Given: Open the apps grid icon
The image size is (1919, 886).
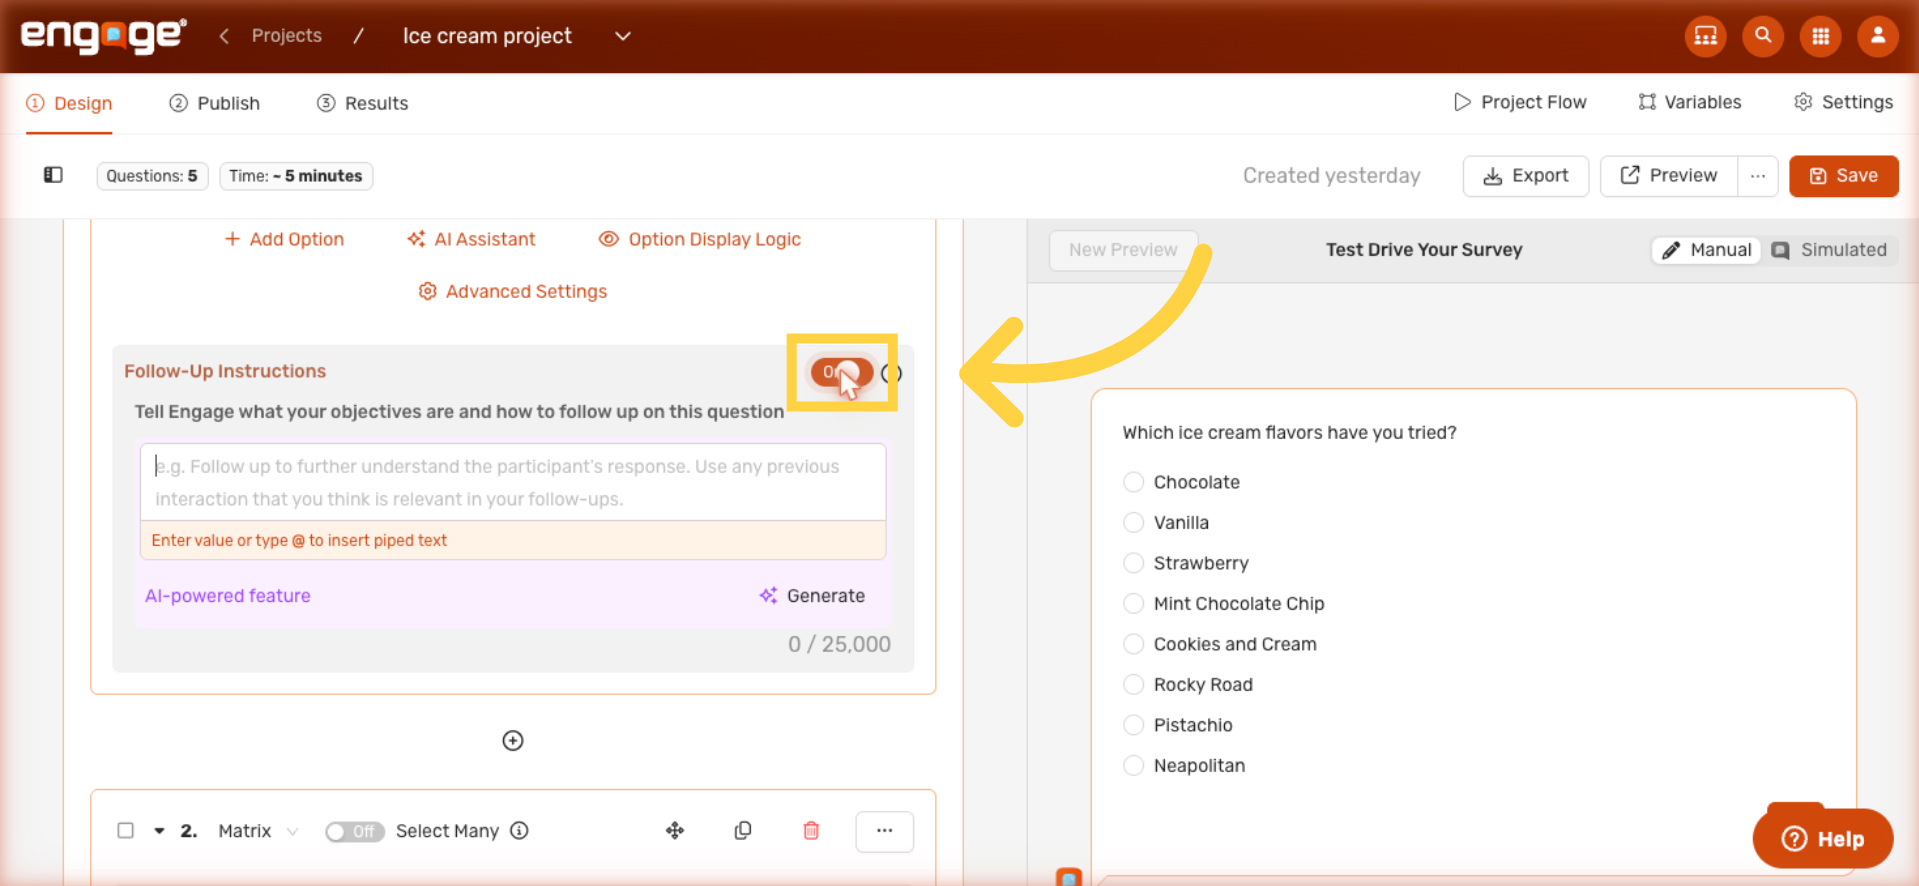Looking at the screenshot, I should click(x=1820, y=36).
